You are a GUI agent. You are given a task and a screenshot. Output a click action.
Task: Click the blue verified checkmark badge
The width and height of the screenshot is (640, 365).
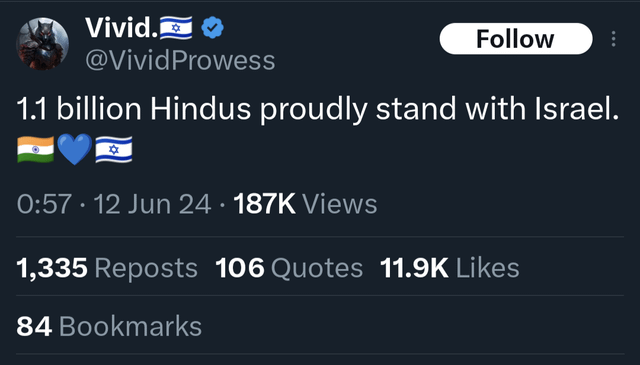click(x=212, y=27)
